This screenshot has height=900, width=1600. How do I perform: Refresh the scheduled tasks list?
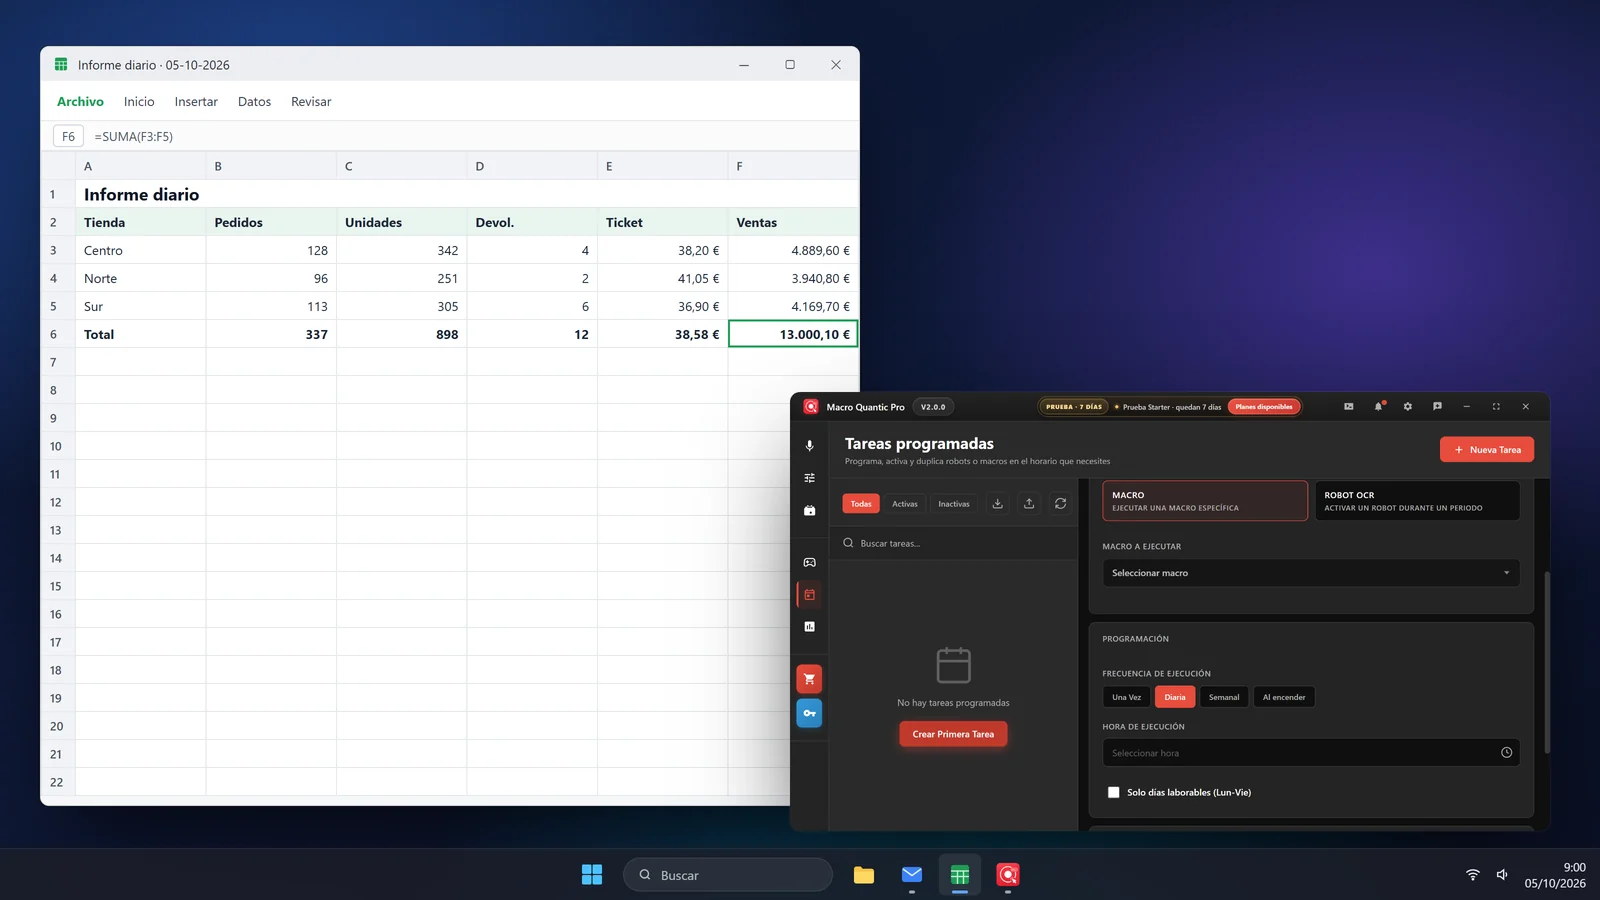(x=1061, y=504)
